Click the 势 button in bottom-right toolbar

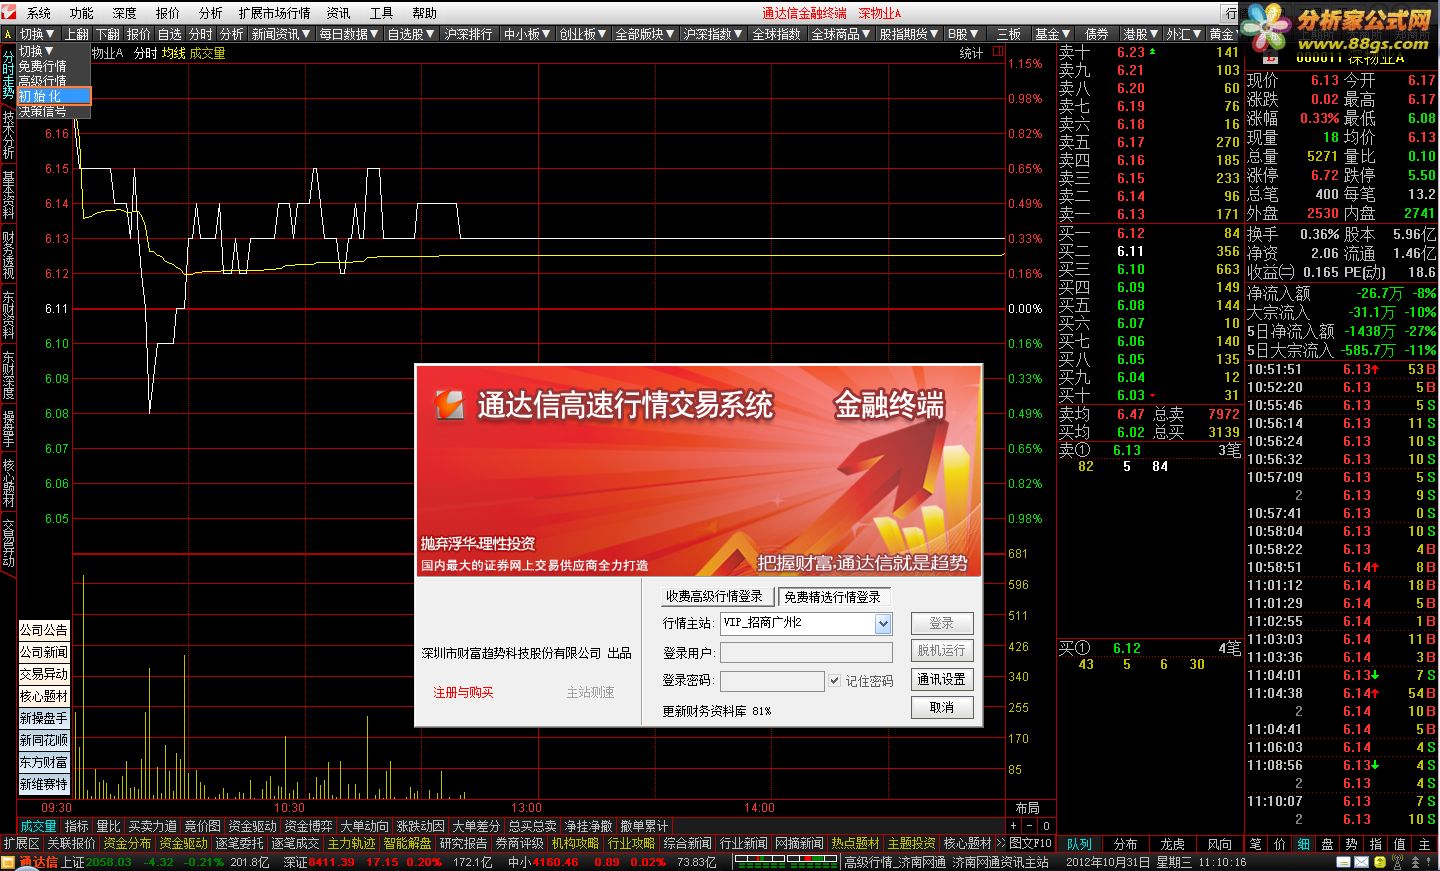1352,844
